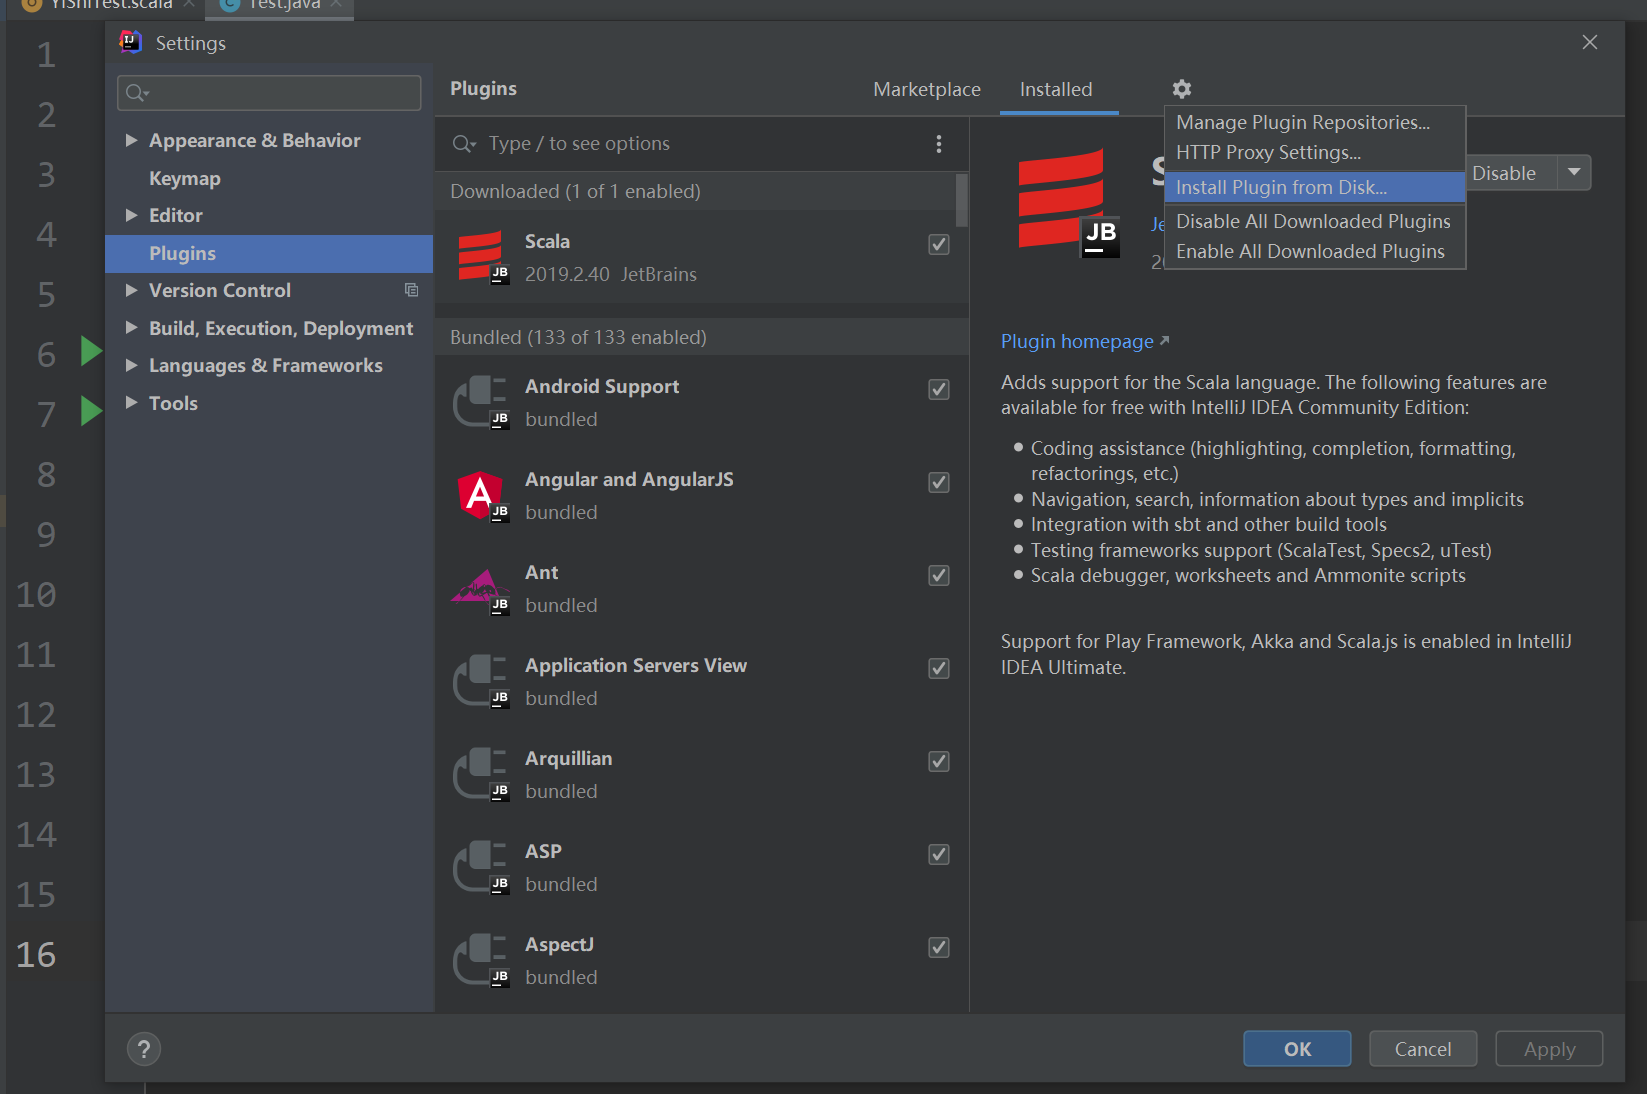1647x1094 pixels.
Task: Select the Editor label in settings tree
Action: 176,215
